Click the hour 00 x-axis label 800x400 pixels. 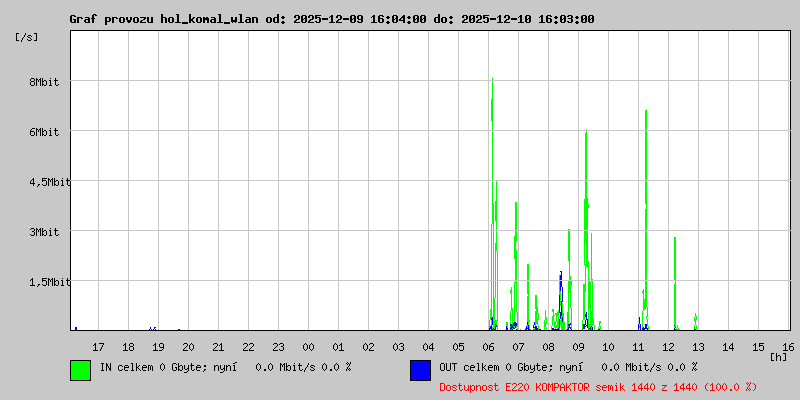[x=308, y=347]
